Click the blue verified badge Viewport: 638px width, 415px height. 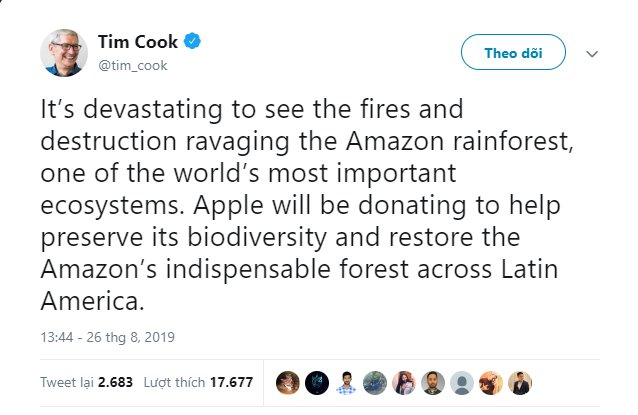point(193,42)
